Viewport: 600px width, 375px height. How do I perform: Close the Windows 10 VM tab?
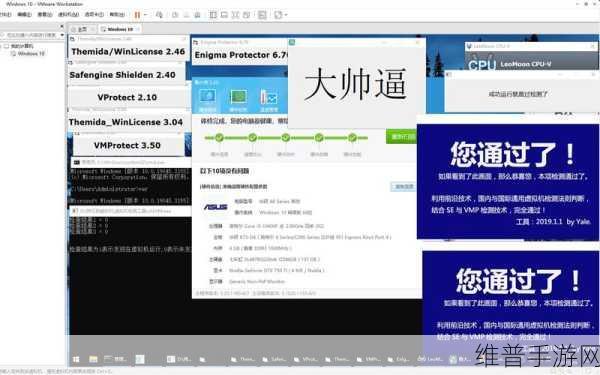point(138,29)
